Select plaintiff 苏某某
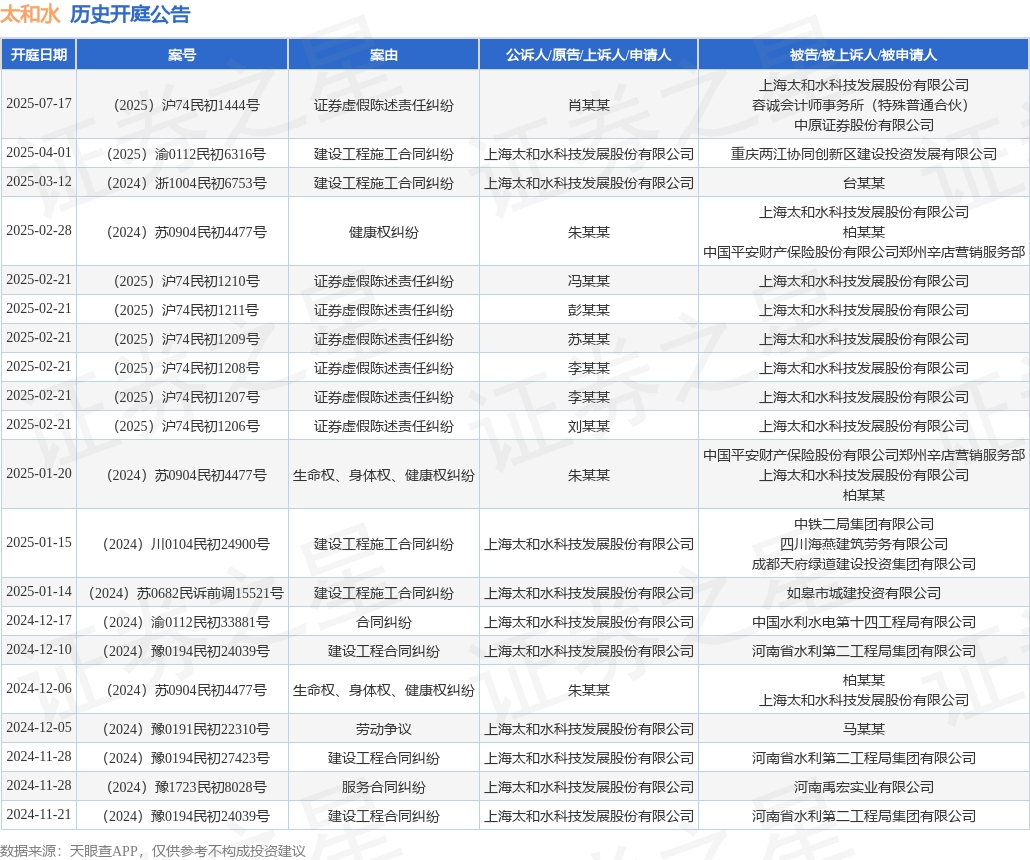Image resolution: width=1030 pixels, height=860 pixels. pyautogui.click(x=589, y=339)
